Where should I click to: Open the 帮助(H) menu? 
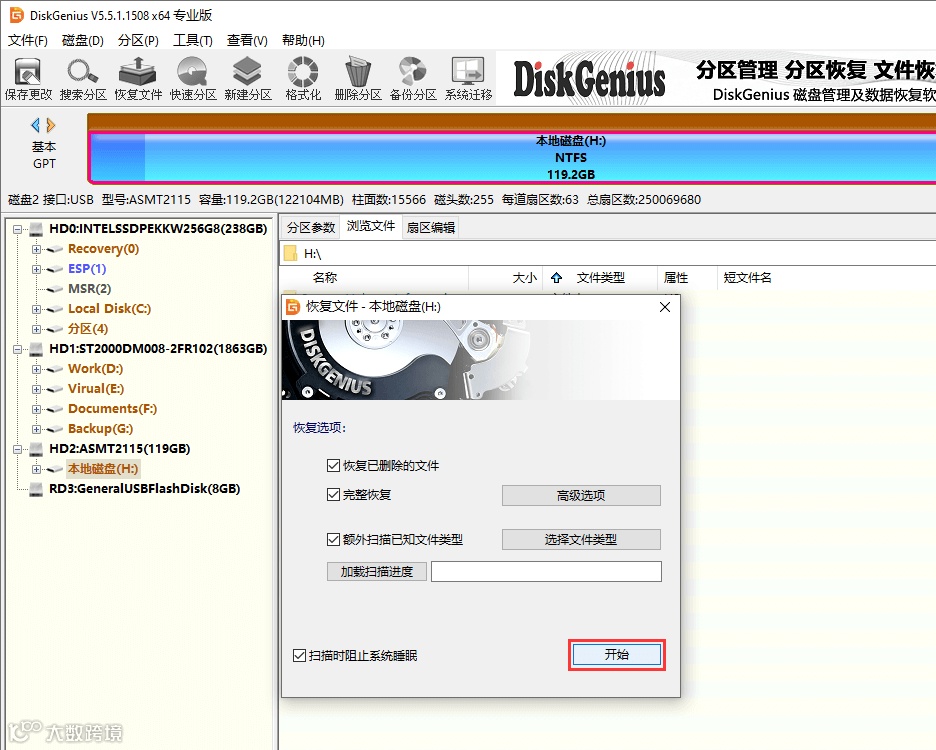[x=303, y=40]
